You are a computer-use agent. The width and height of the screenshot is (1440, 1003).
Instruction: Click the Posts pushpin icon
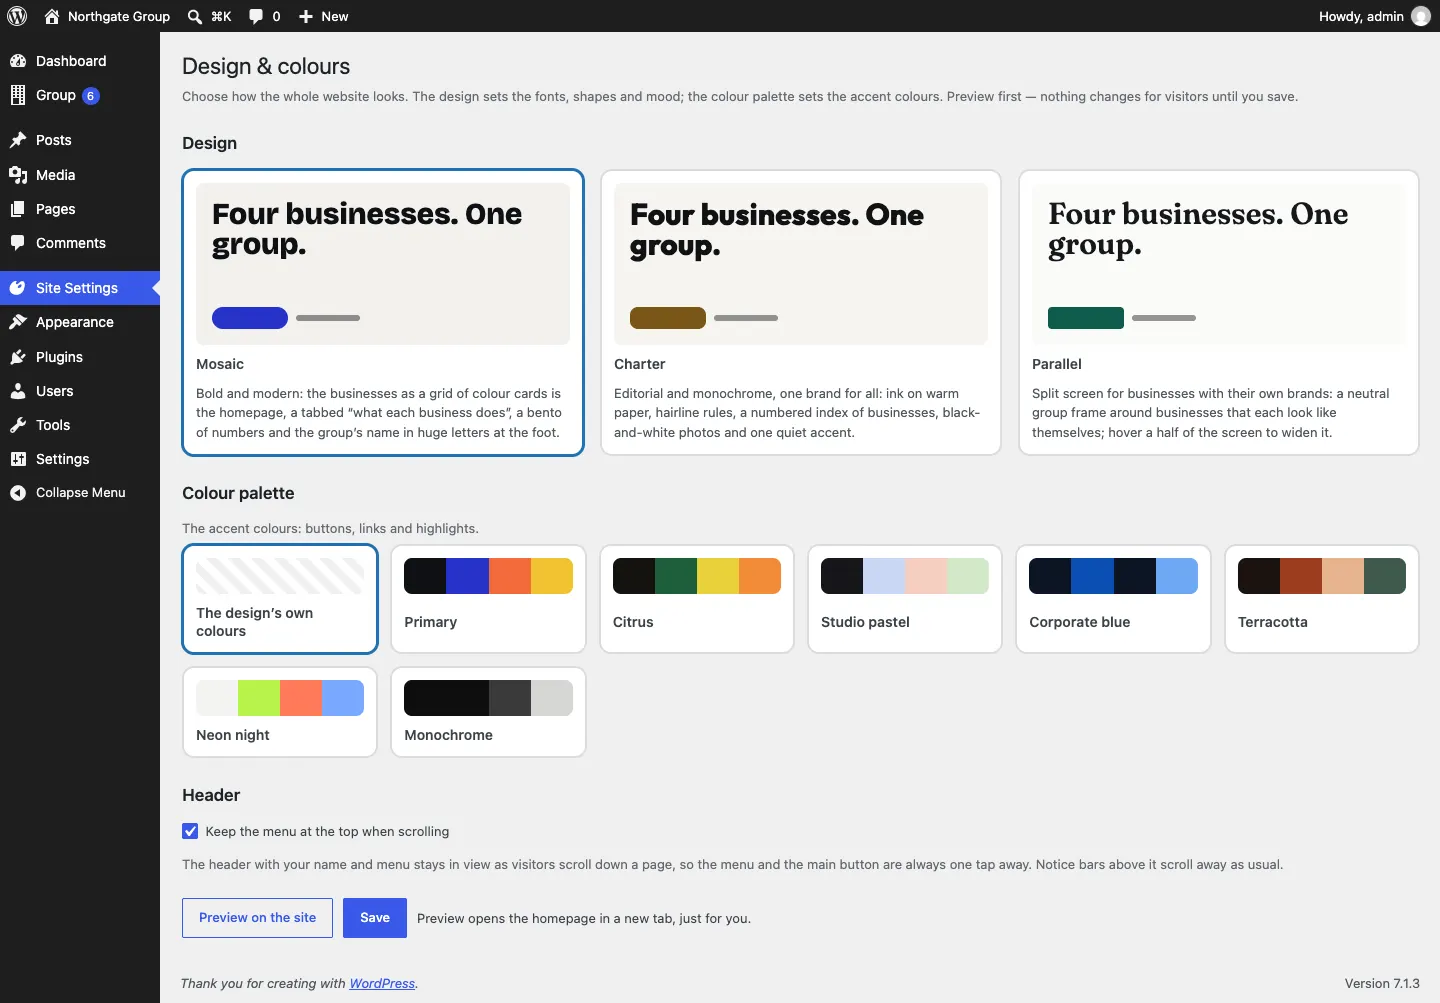(x=18, y=140)
